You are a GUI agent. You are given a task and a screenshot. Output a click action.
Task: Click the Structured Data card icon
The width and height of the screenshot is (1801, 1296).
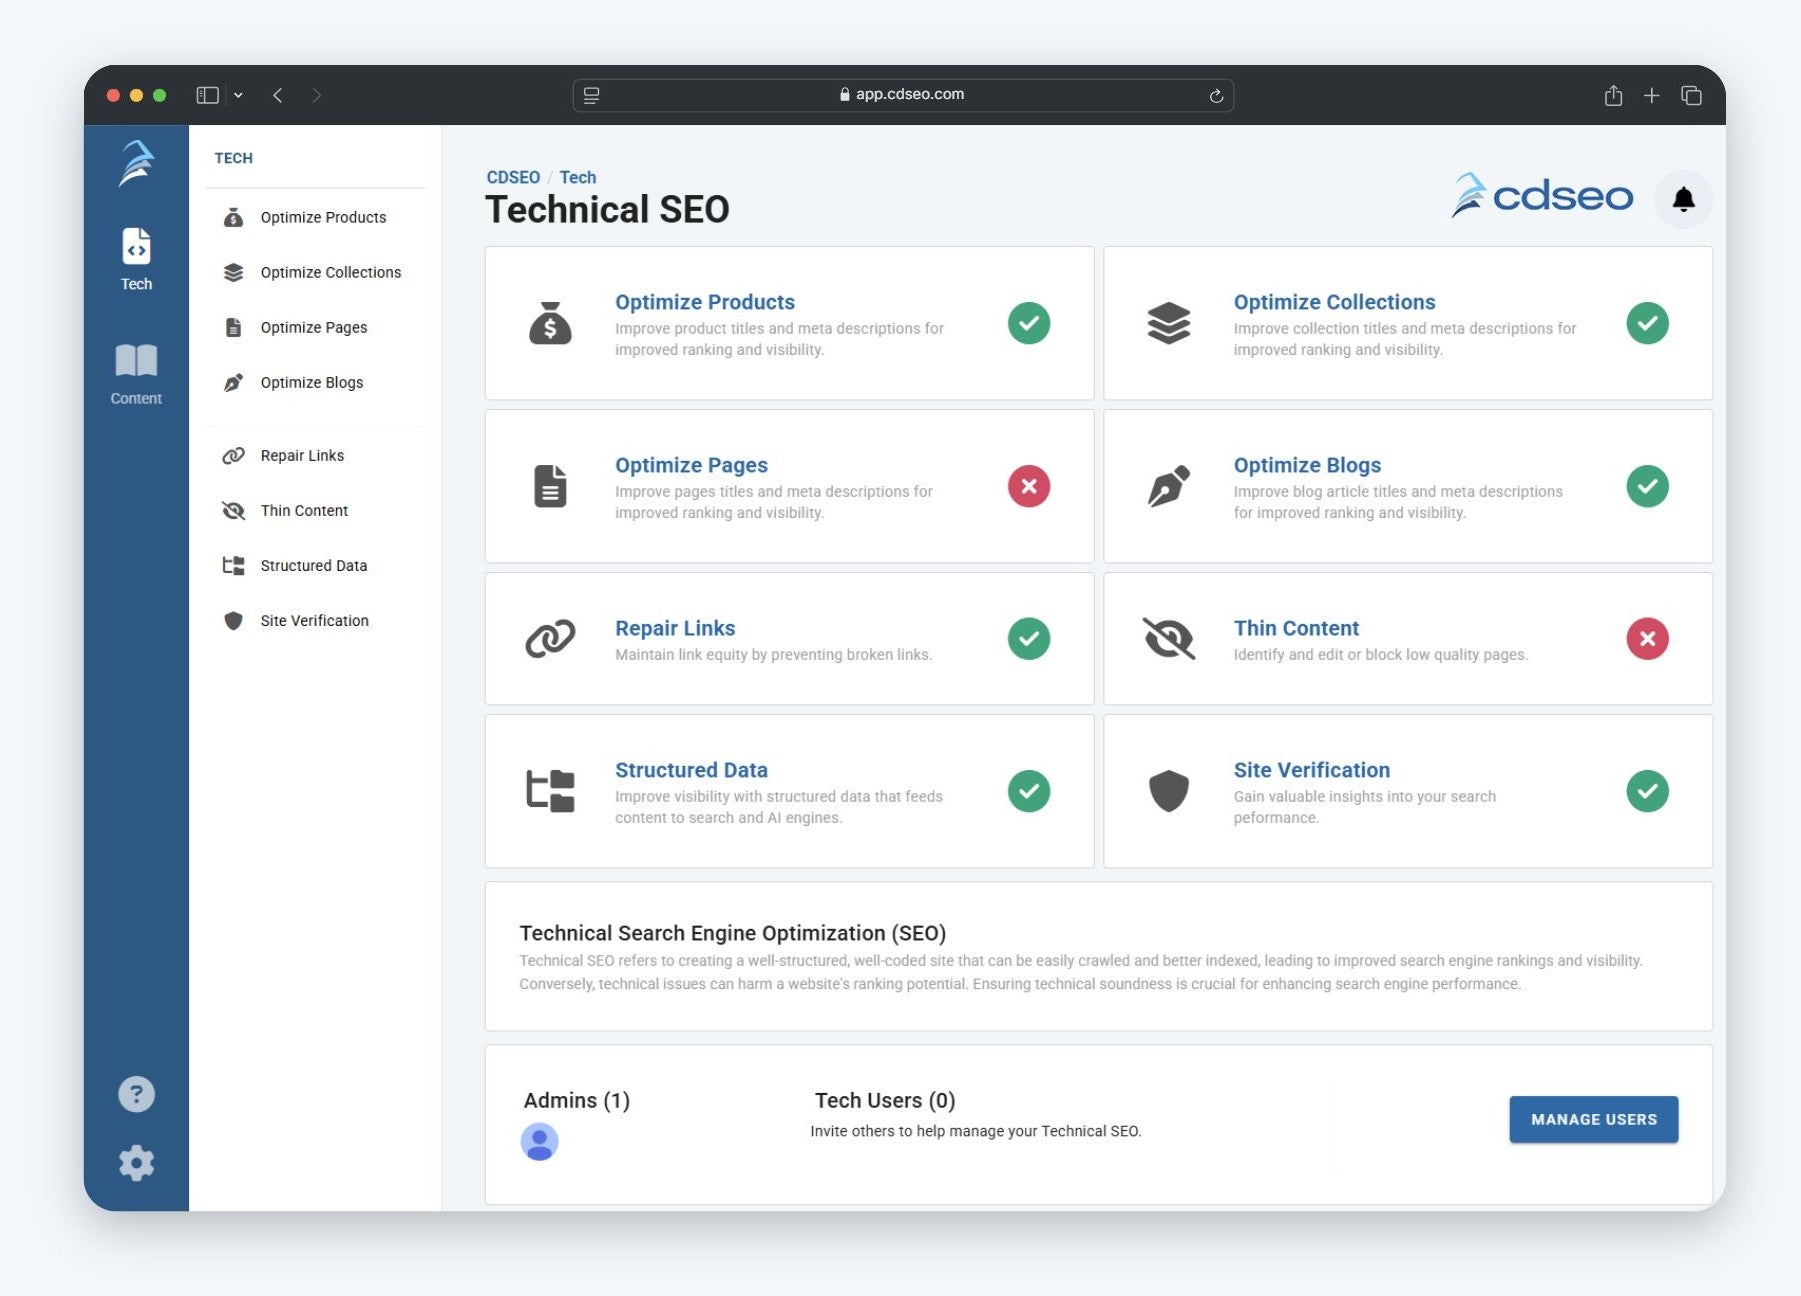550,791
